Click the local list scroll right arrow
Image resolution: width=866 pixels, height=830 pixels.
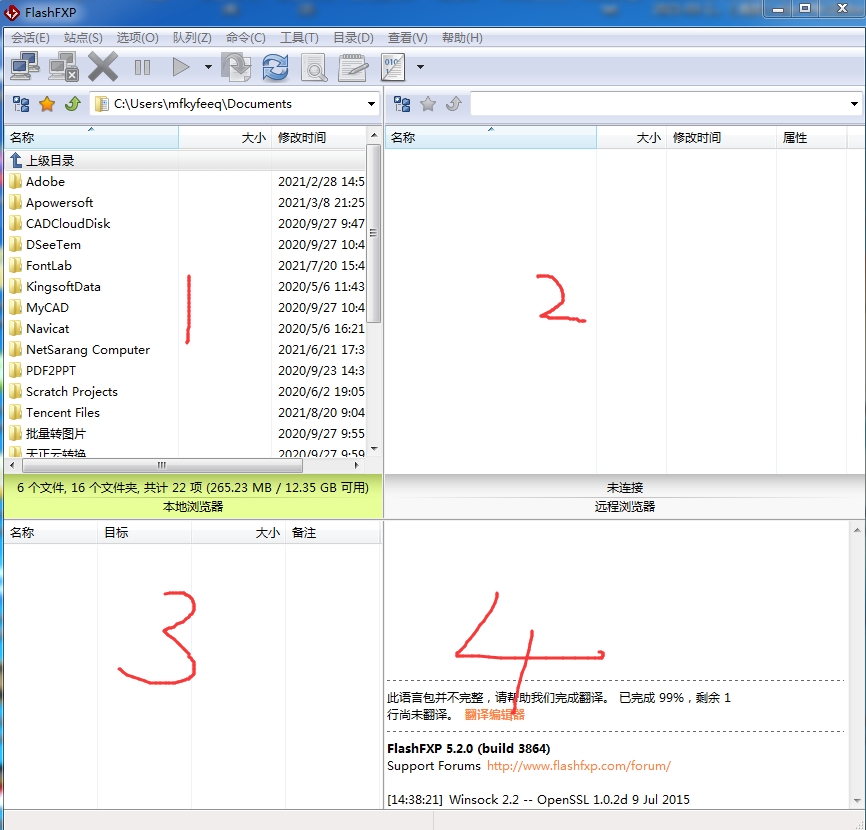pyautogui.click(x=357, y=466)
